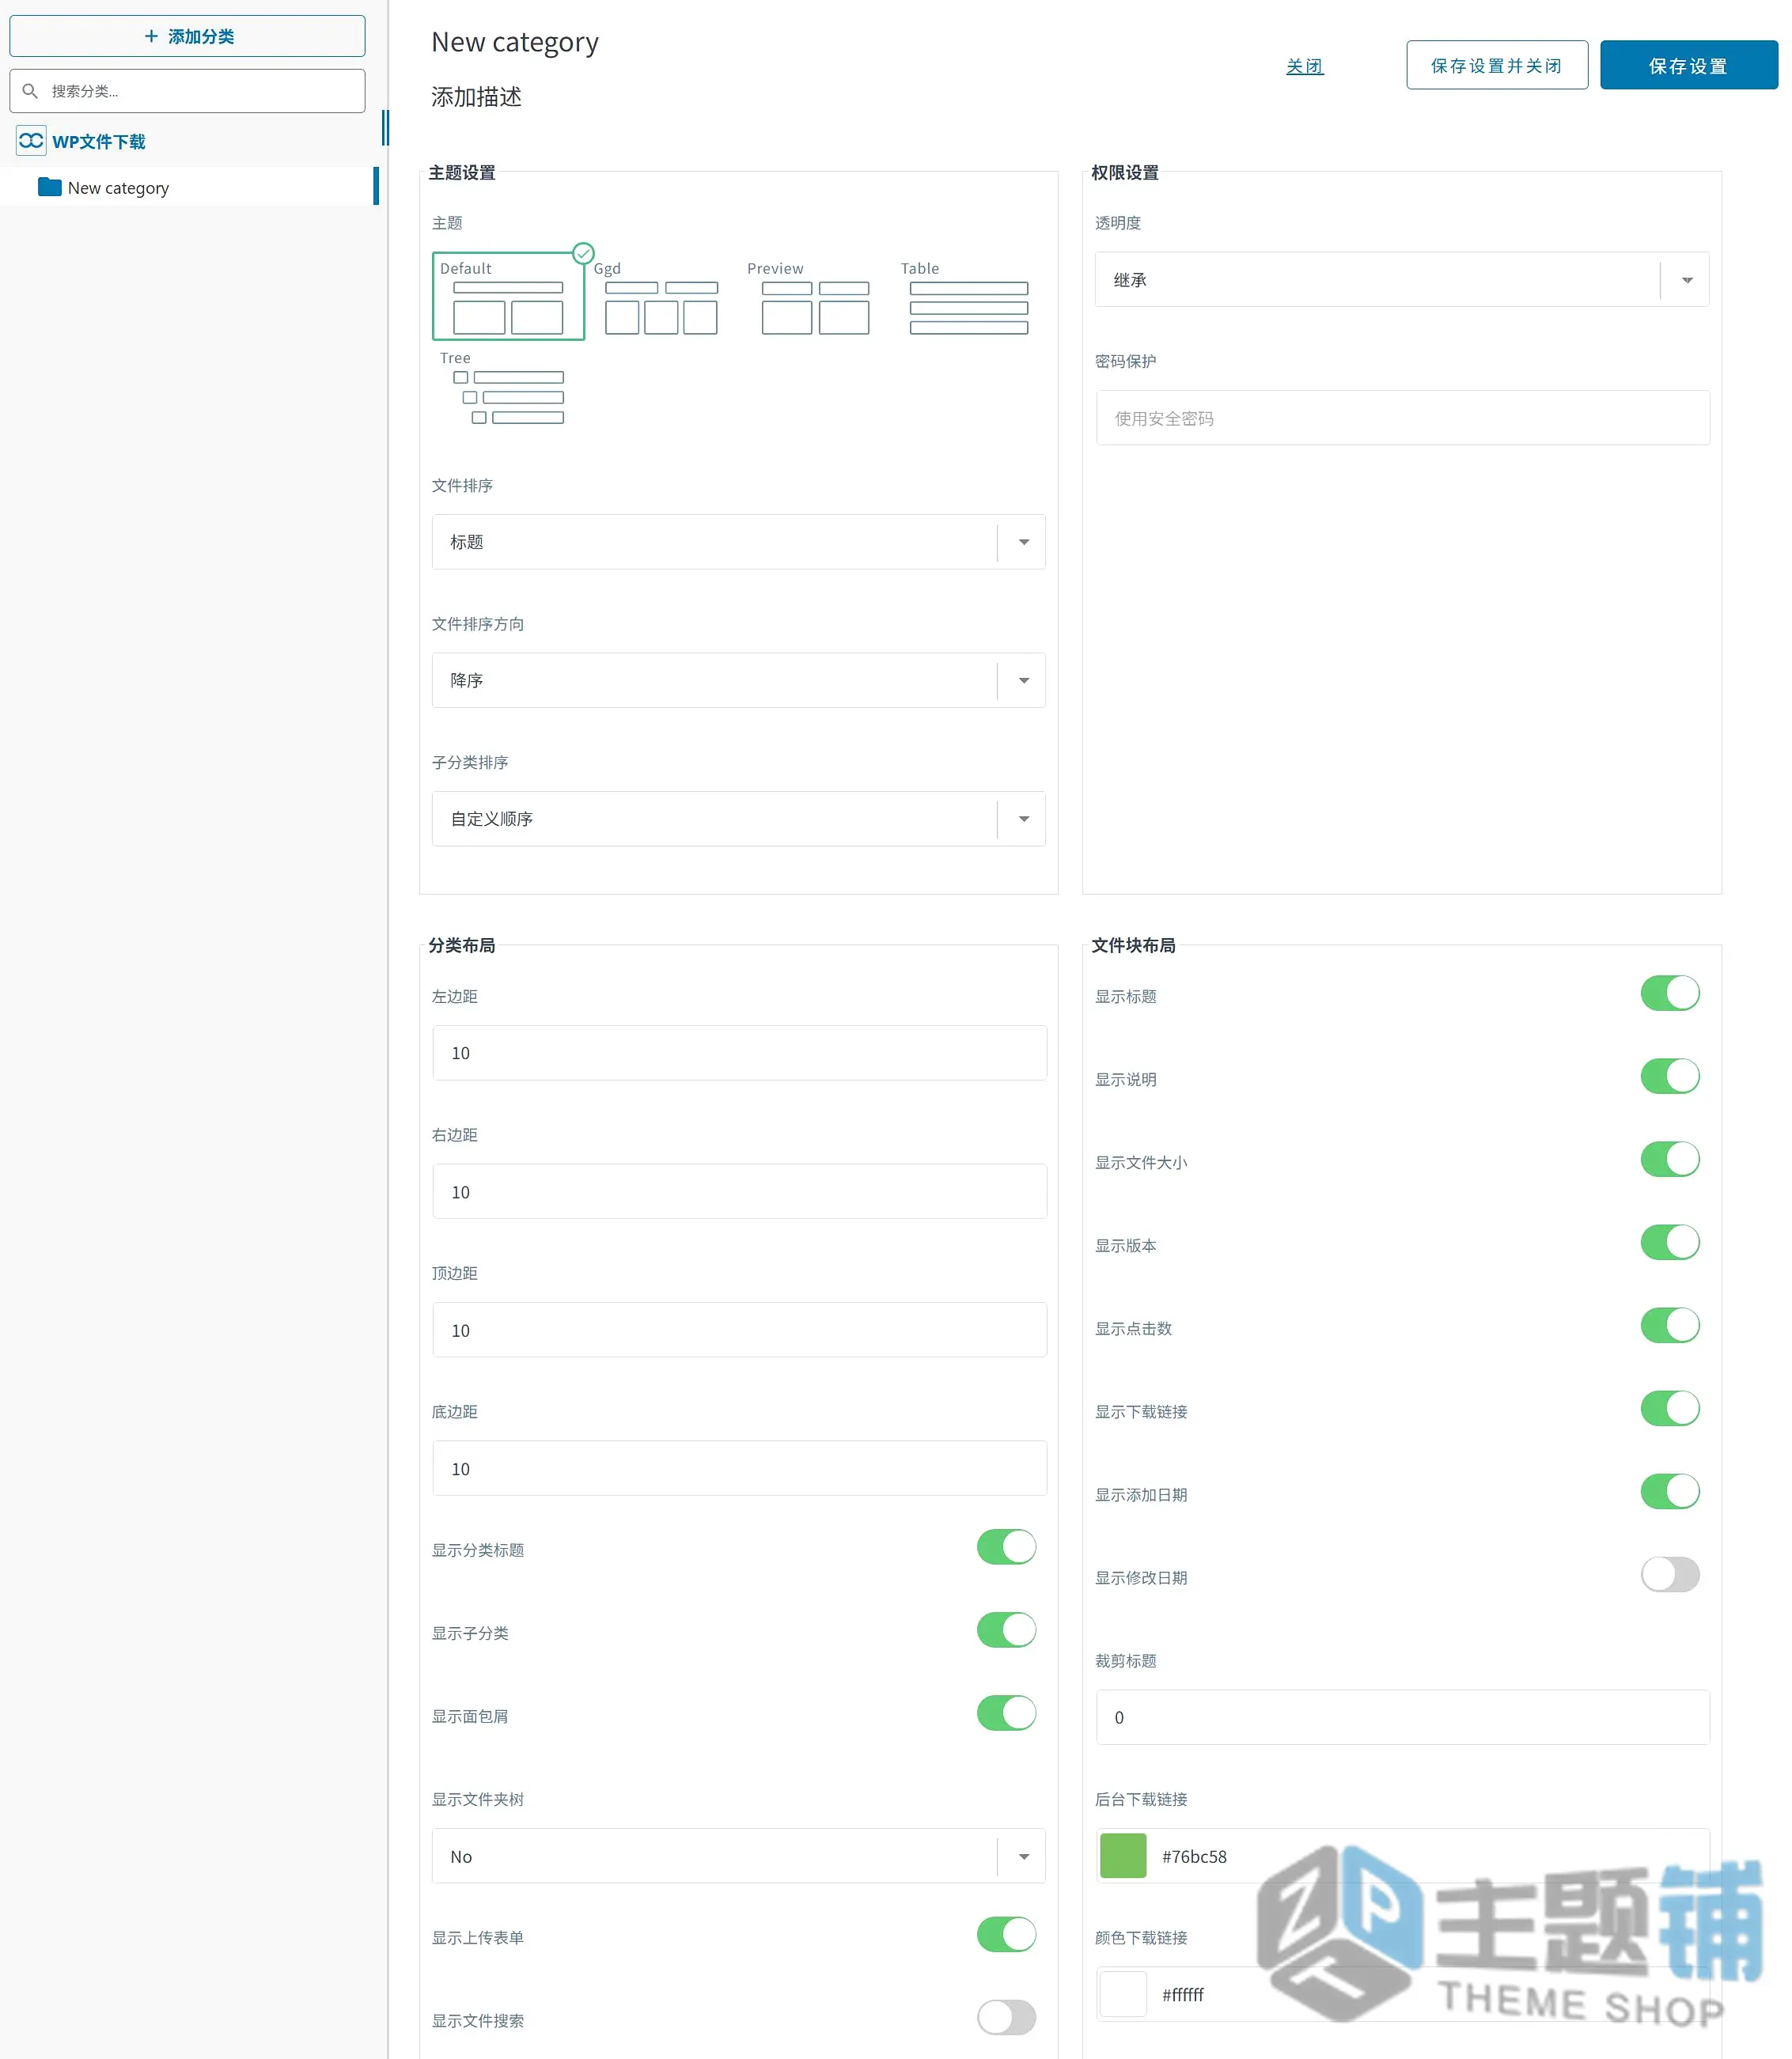Viewport: 1792px width, 2059px height.
Task: Select New category in the sidebar tree
Action: 118,188
